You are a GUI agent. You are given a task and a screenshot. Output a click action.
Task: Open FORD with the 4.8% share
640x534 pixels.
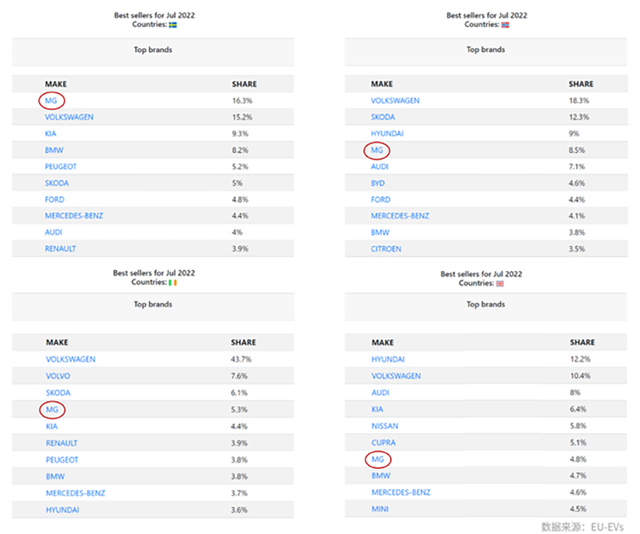(x=55, y=199)
